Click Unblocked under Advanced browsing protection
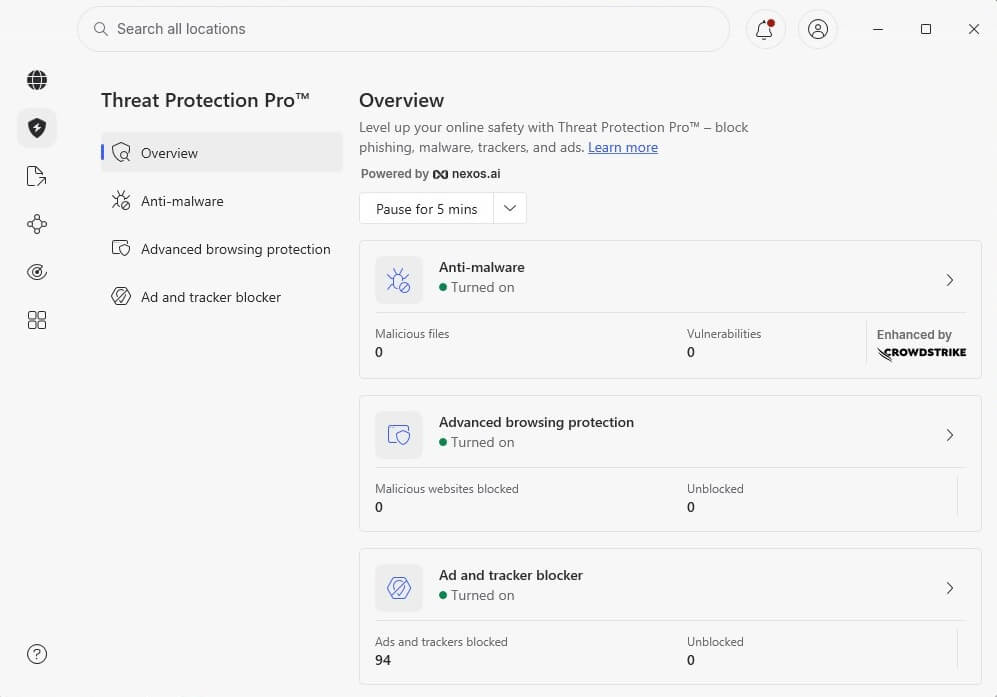The image size is (997, 697). point(715,489)
